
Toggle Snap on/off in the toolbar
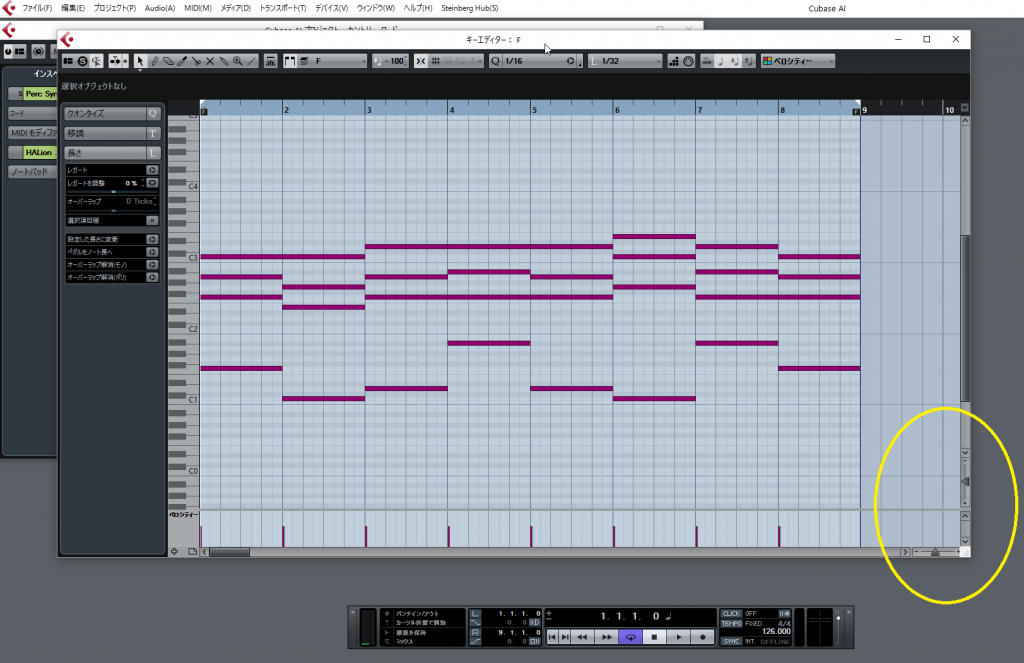(x=421, y=61)
